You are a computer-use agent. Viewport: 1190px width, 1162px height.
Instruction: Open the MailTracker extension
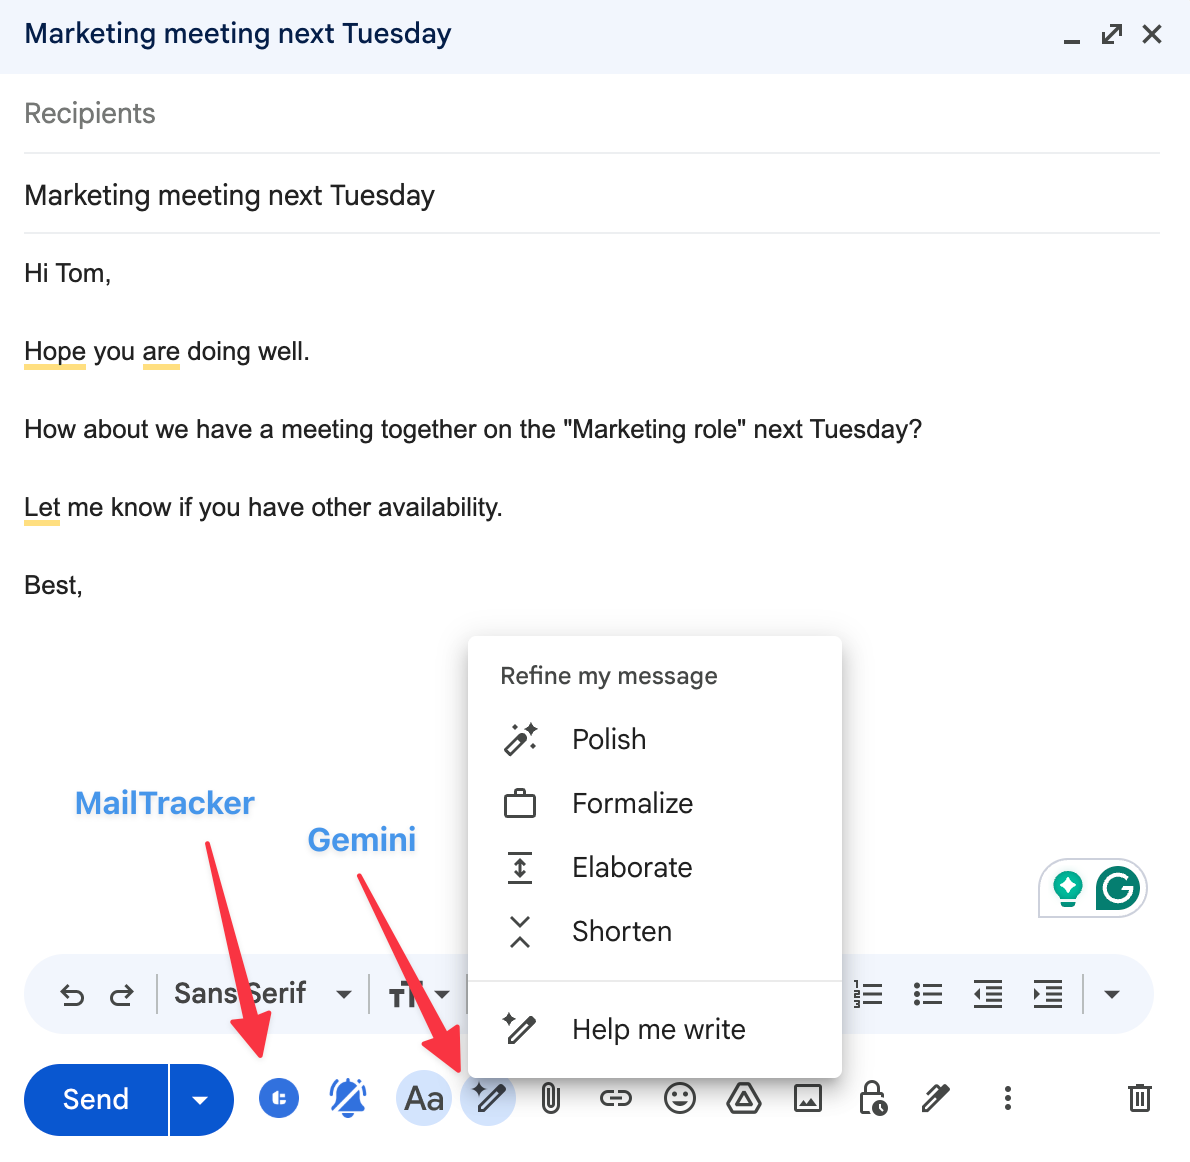tap(278, 1097)
